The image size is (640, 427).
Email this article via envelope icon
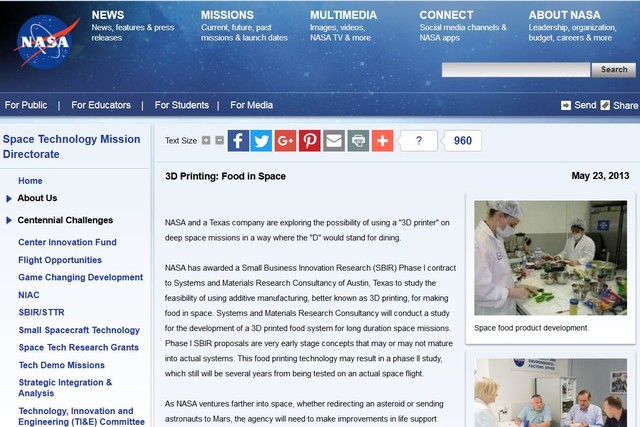(334, 141)
